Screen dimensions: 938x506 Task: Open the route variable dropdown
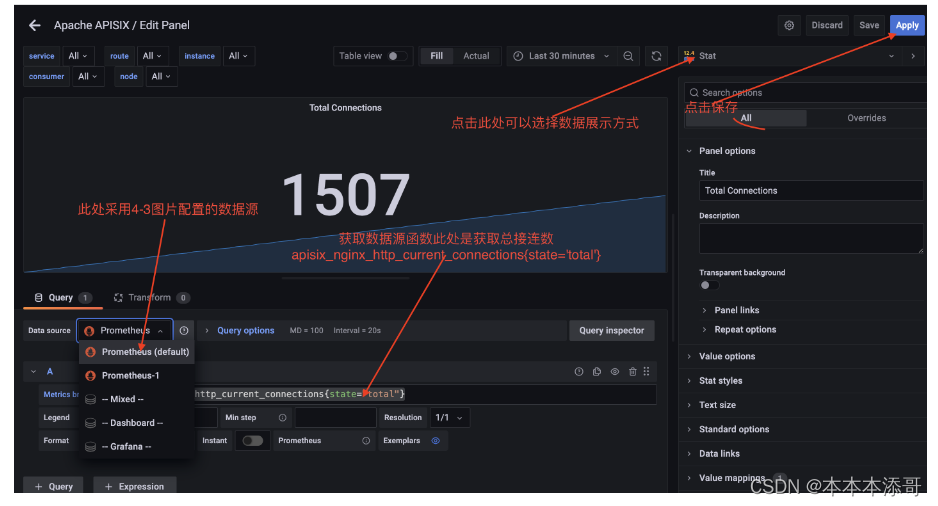[x=153, y=56]
